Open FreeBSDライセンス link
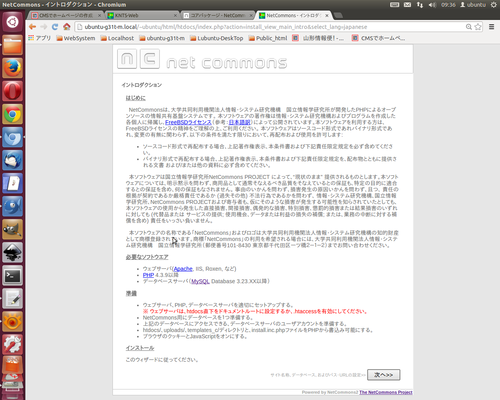This screenshot has height=400, width=500. click(x=188, y=122)
